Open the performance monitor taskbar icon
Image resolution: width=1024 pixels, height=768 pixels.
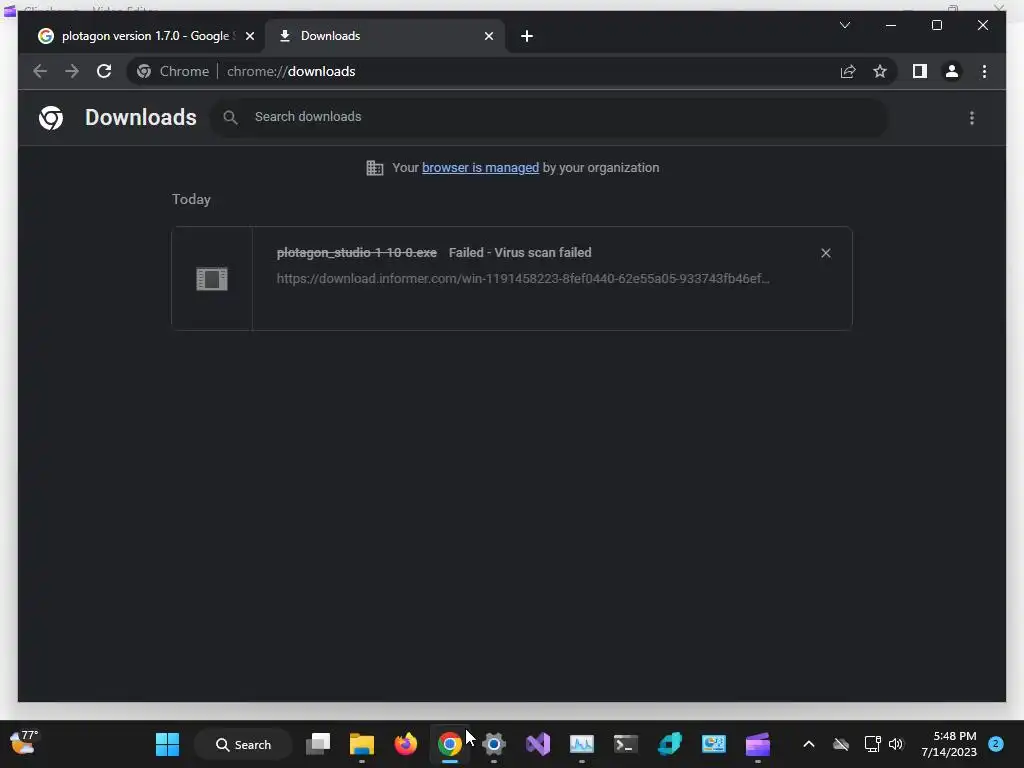tap(582, 744)
